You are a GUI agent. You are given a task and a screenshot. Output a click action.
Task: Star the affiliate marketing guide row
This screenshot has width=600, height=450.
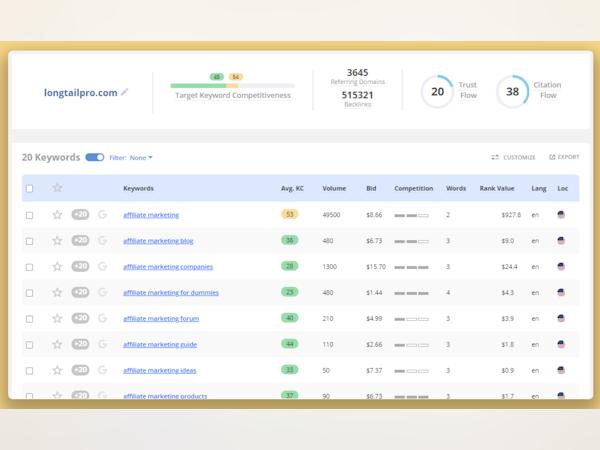click(57, 344)
